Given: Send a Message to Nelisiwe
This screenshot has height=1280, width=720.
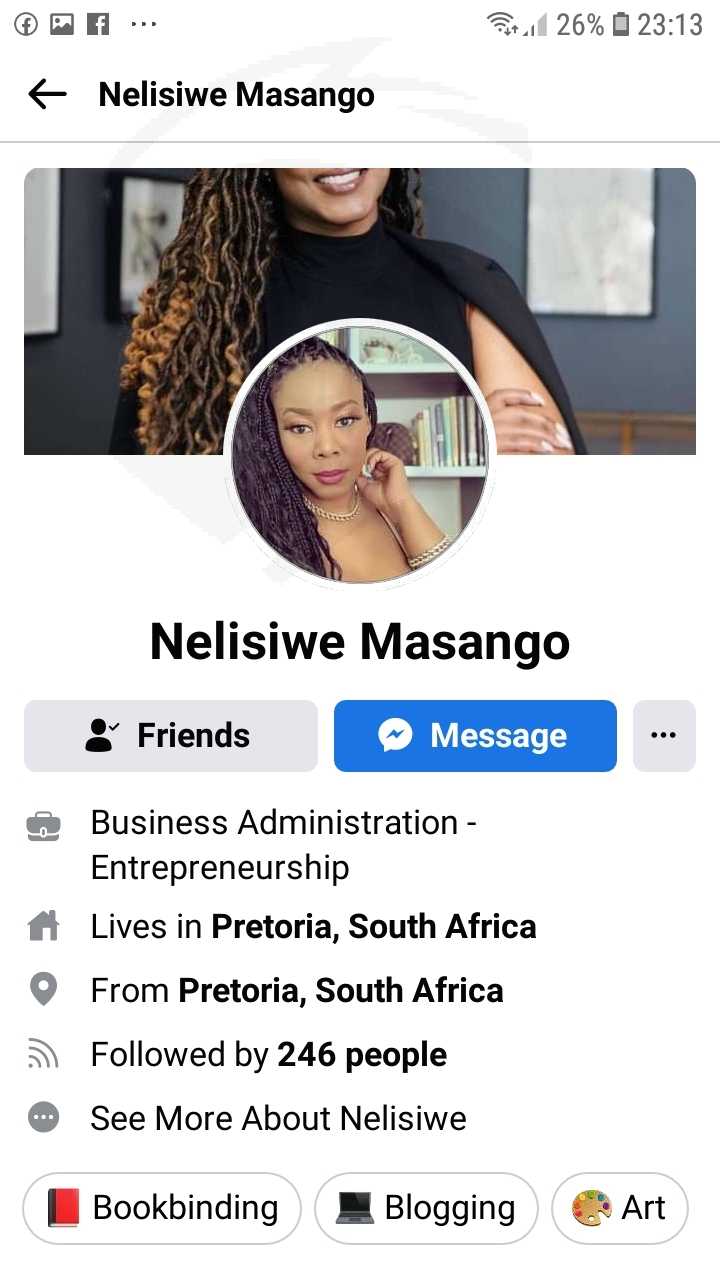Looking at the screenshot, I should click(x=475, y=736).
